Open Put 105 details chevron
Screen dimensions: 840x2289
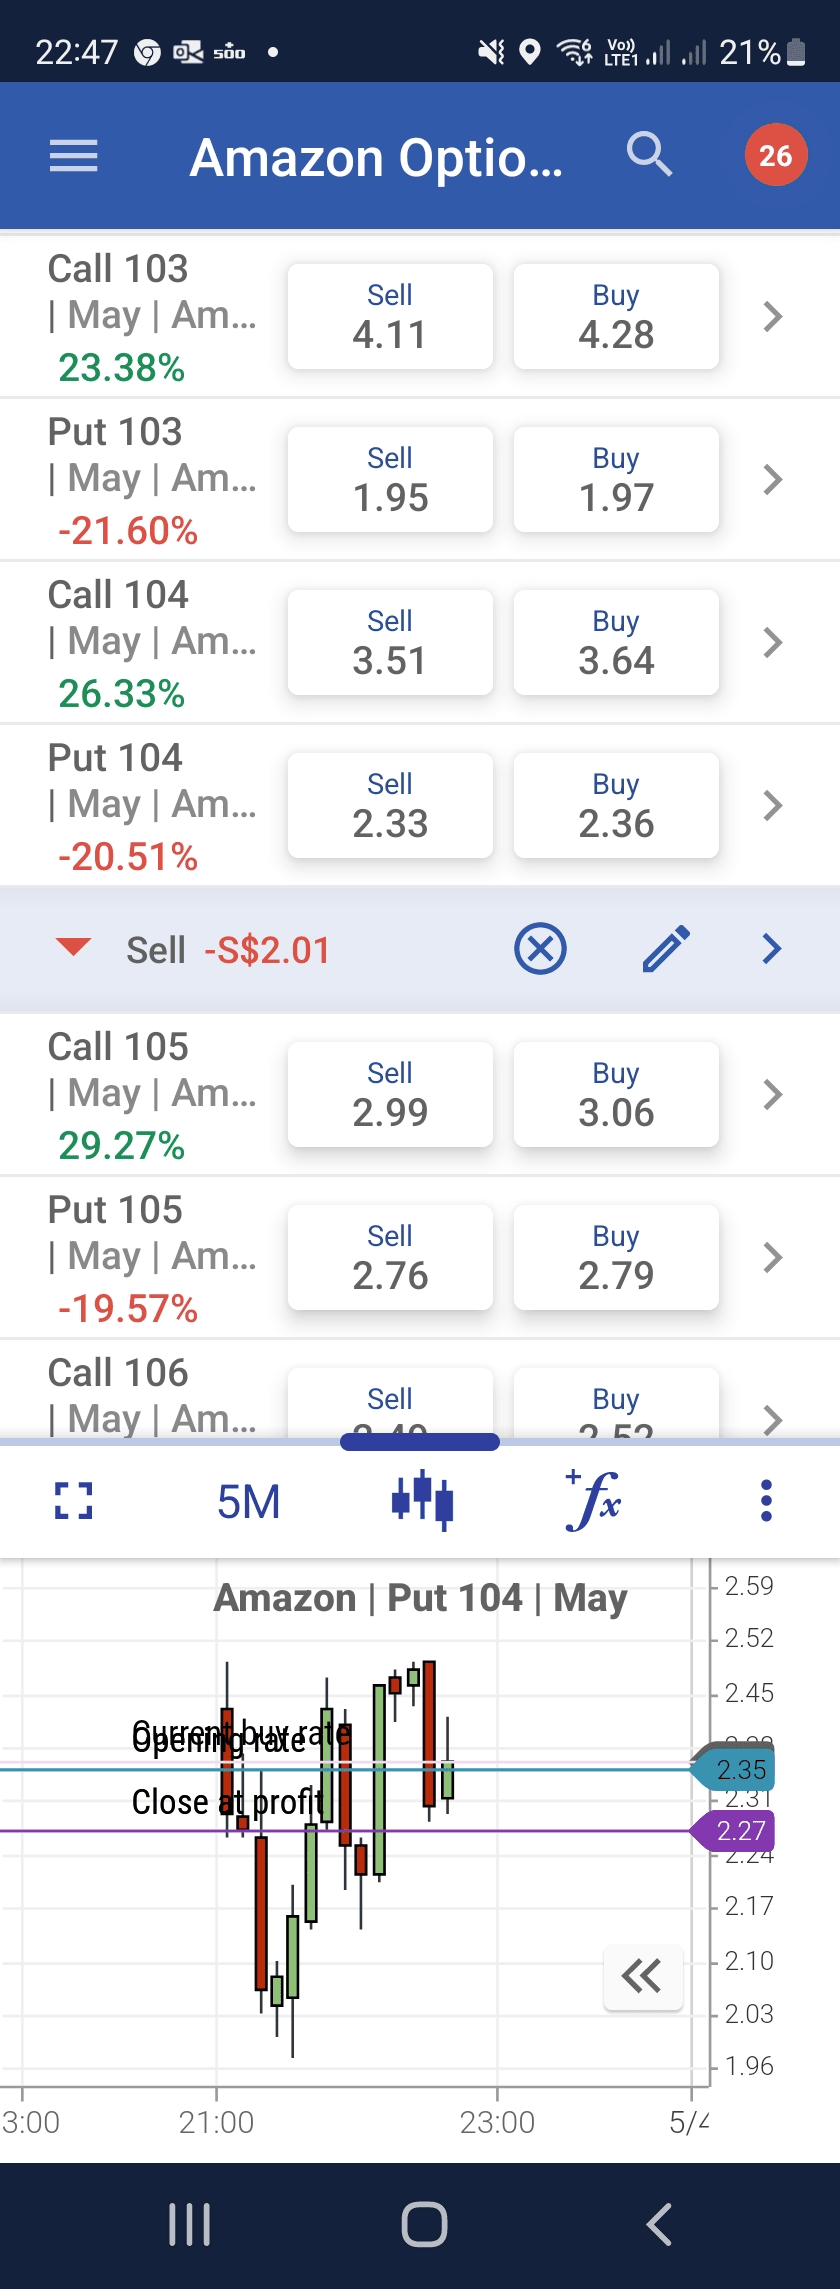pyautogui.click(x=772, y=1257)
